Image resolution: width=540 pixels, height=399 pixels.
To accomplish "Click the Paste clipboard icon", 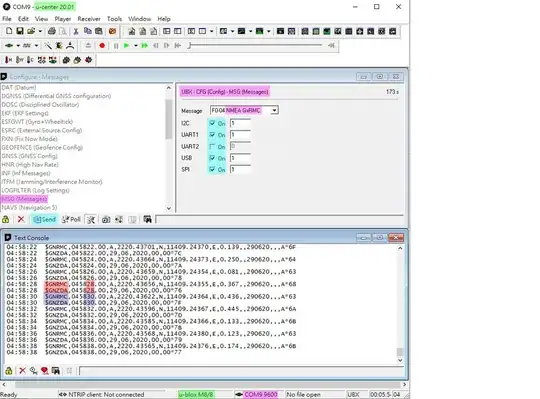I will 99,31.
